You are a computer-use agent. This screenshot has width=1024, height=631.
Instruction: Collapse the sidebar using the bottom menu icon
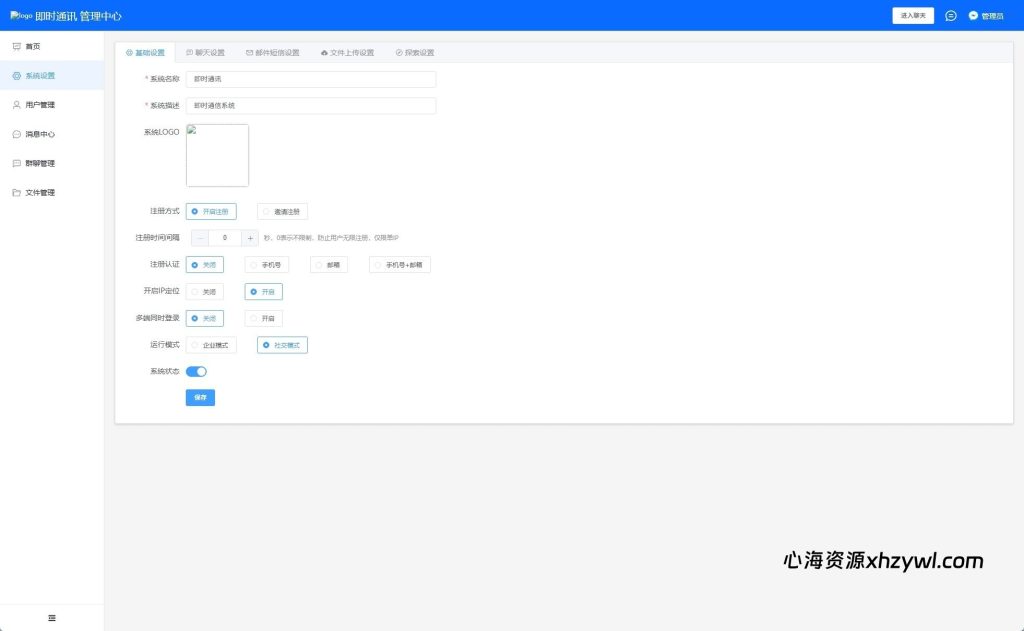tap(52, 618)
